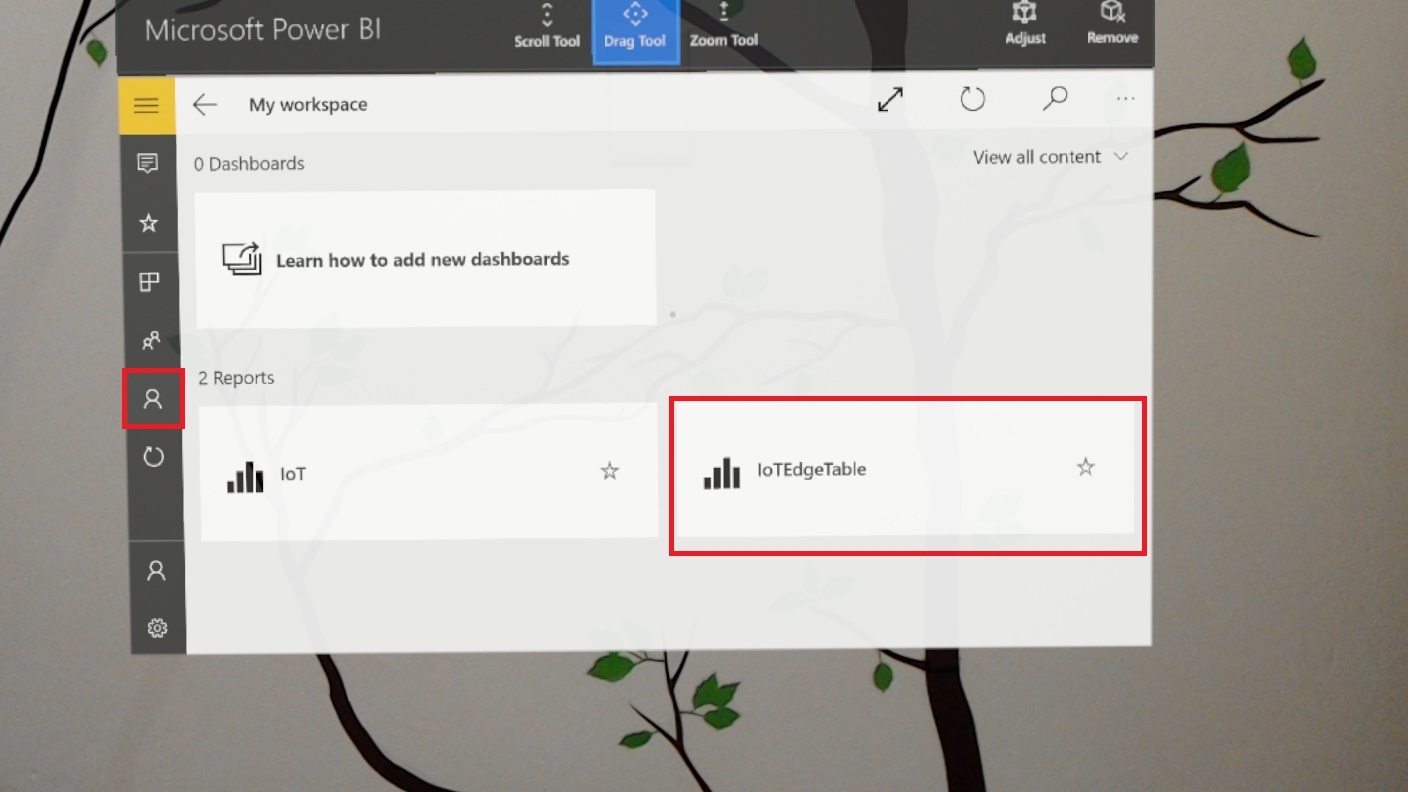Image resolution: width=1408 pixels, height=792 pixels.
Task: Click the Remove button
Action: point(1112,25)
